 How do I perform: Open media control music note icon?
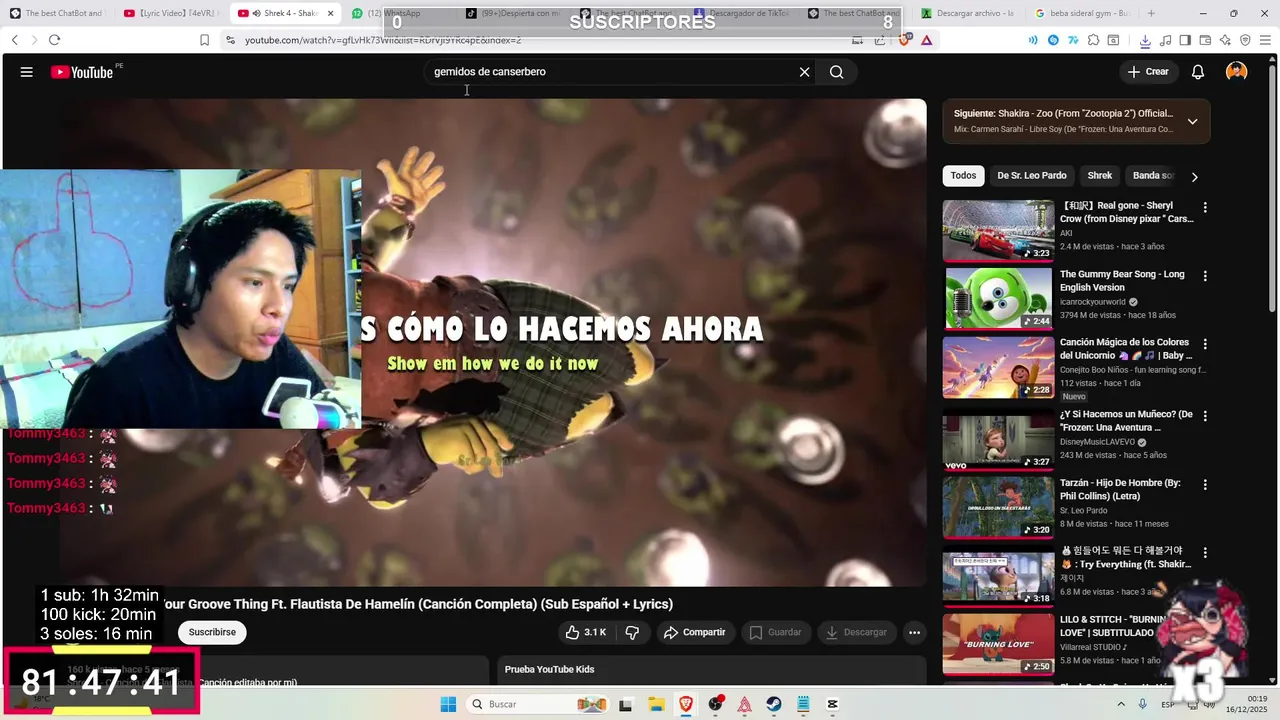[x=1165, y=40]
